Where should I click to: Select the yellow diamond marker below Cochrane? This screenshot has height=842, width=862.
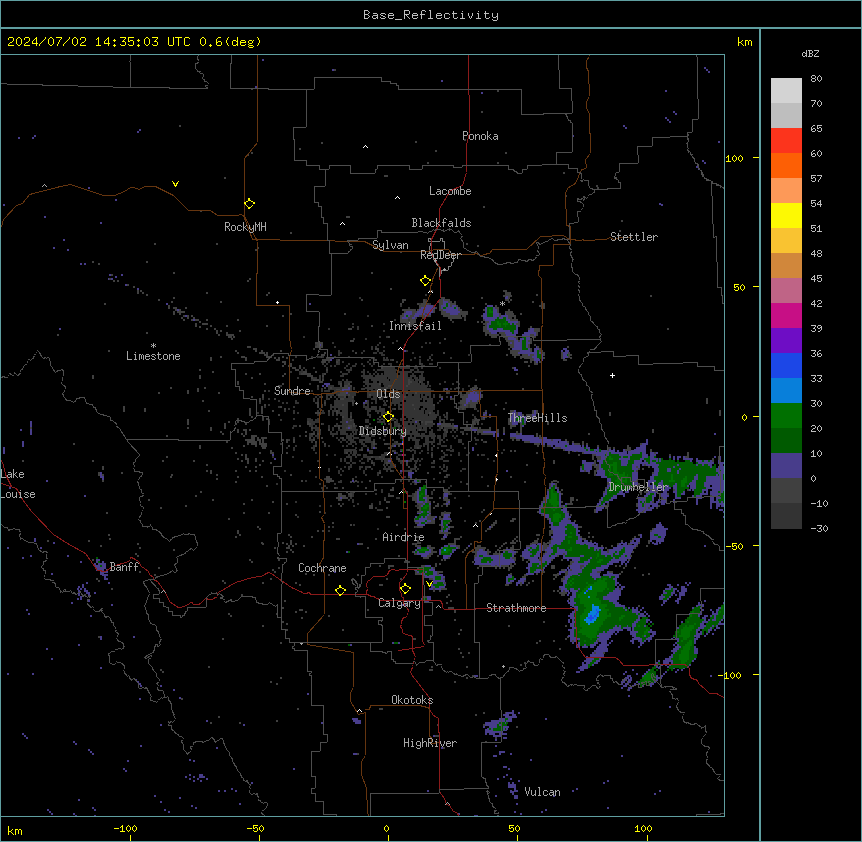pos(340,590)
